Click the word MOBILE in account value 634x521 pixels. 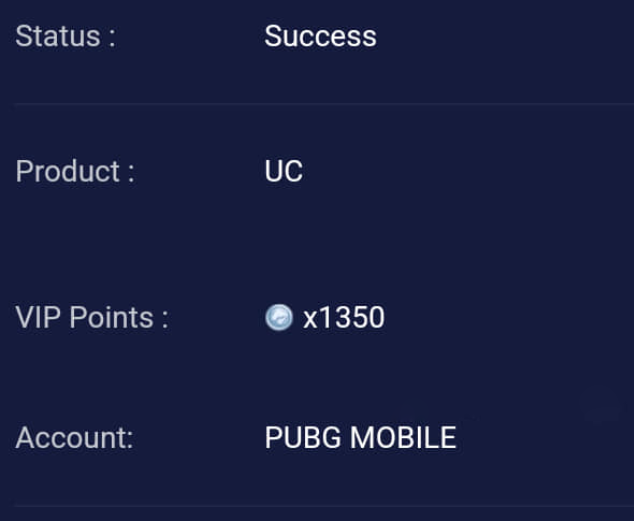point(403,438)
